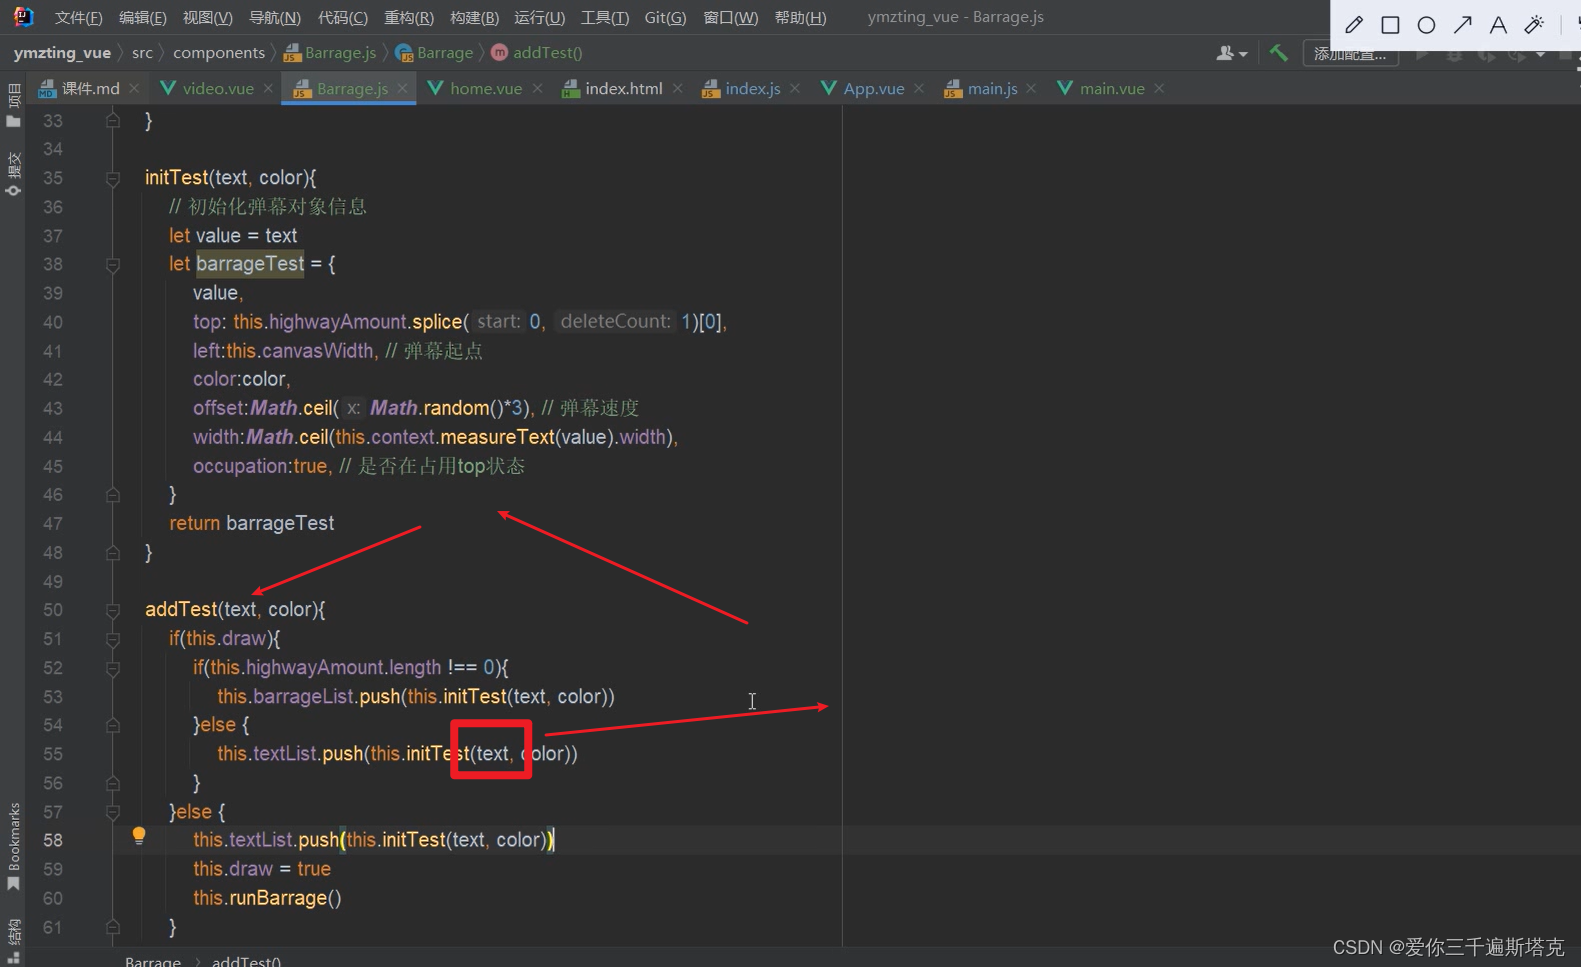The image size is (1581, 967).
Task: Open the Bookmarks tool window sidebar
Action: [13, 847]
